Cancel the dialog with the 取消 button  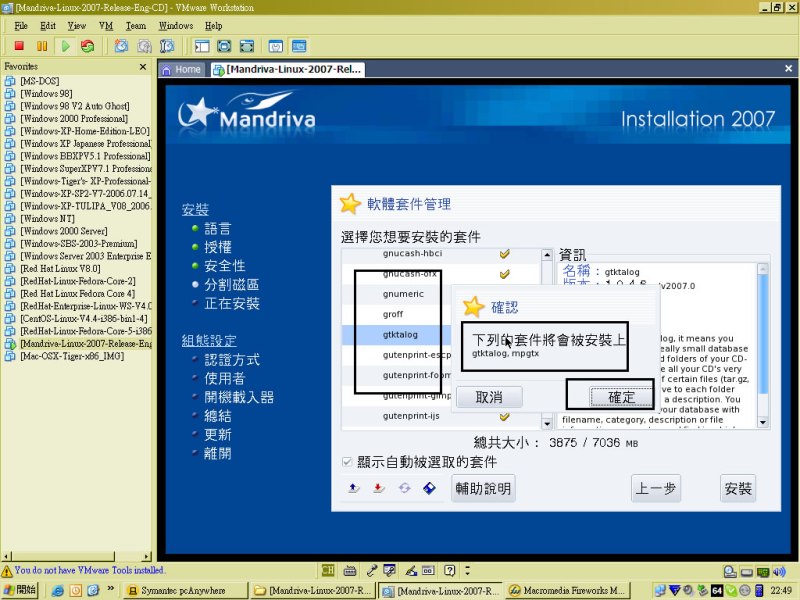[489, 396]
